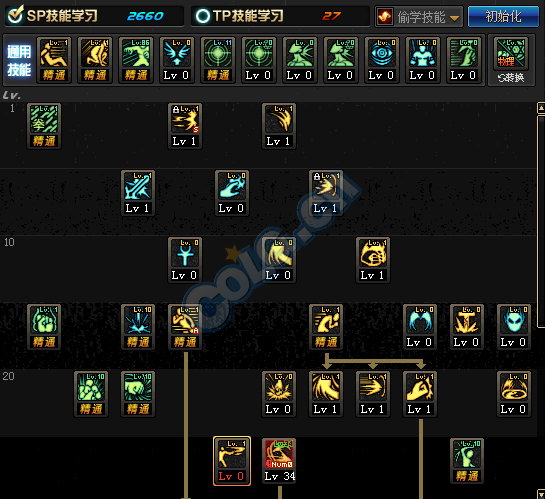Click the fist 拳 skill icon in level 1 row
The image size is (545, 499).
[44, 126]
